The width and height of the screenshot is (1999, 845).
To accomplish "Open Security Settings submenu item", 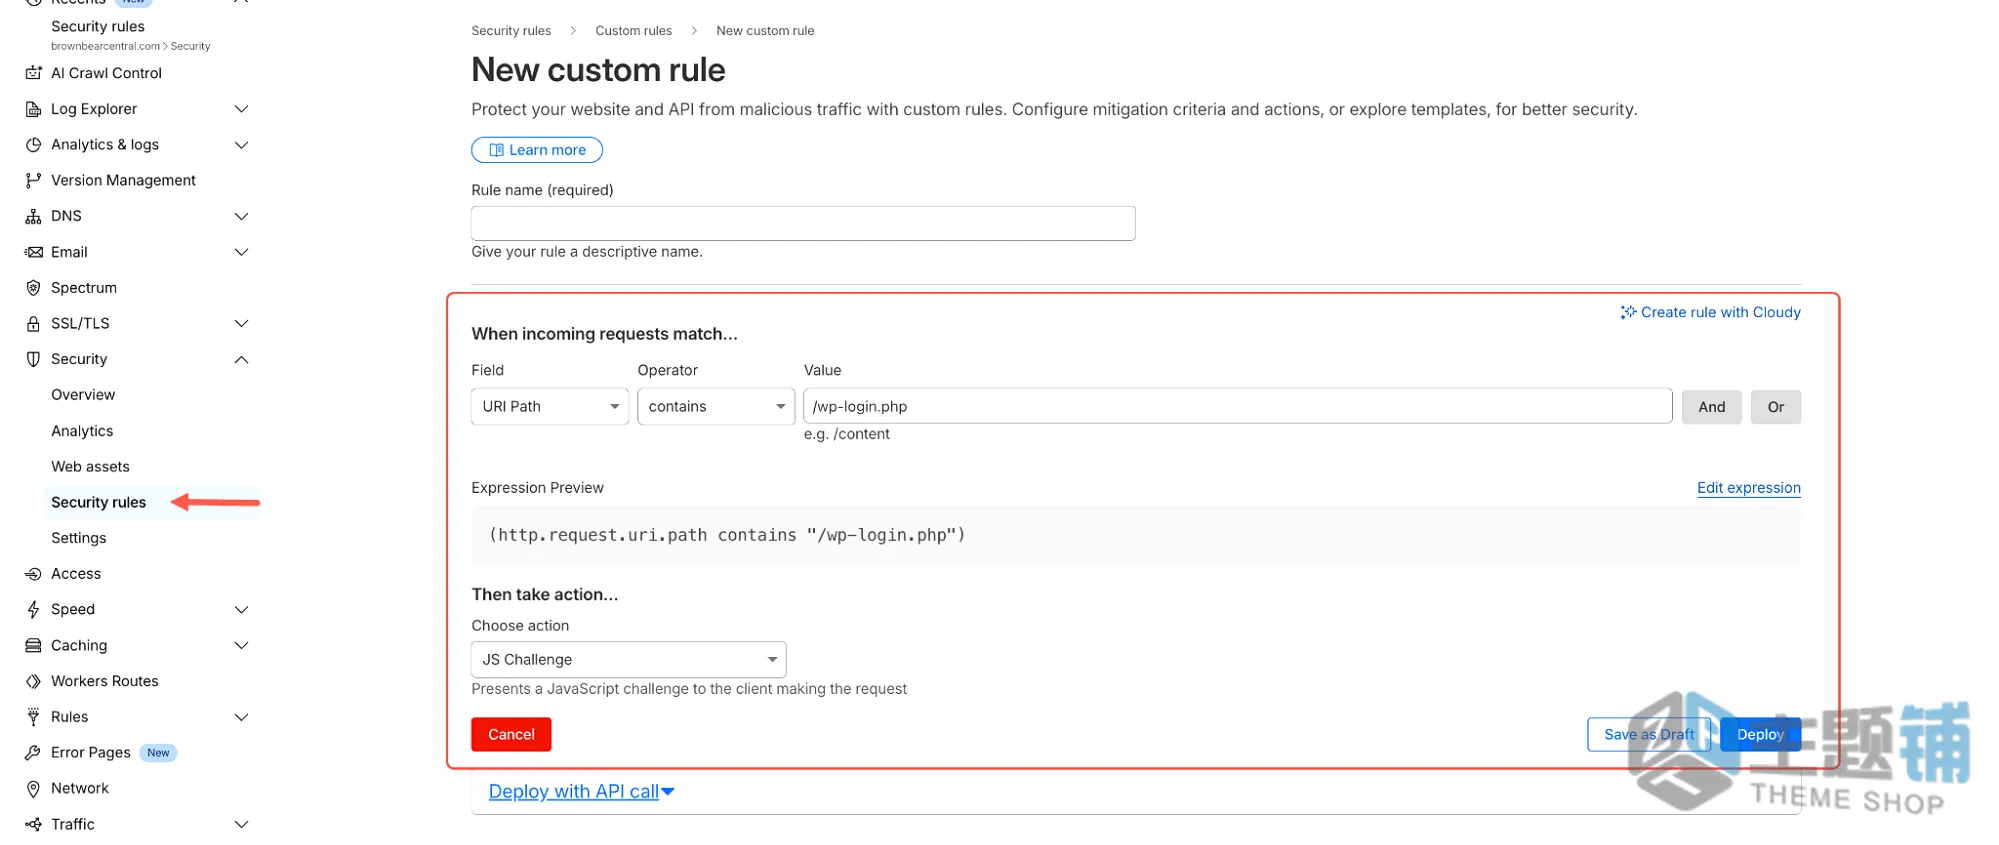I will 78,538.
